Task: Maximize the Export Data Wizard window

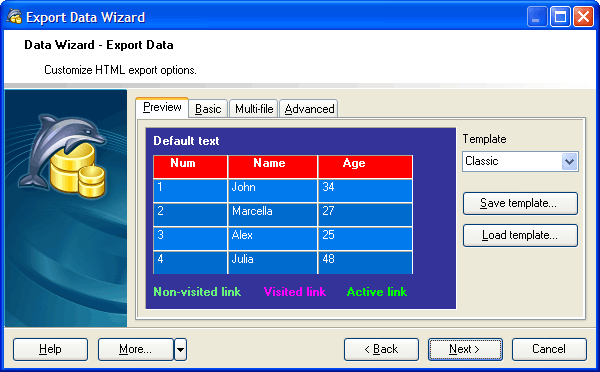Action: tap(560, 17)
